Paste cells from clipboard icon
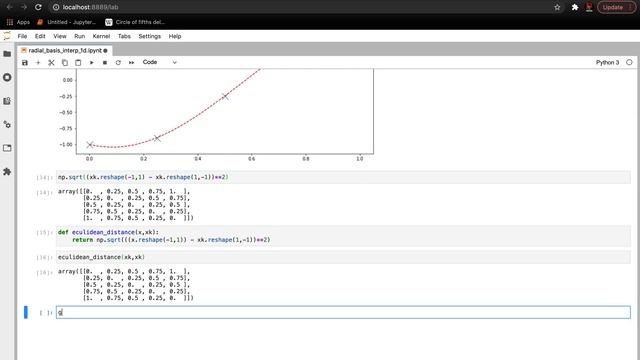The height and width of the screenshot is (360, 640). 78,62
